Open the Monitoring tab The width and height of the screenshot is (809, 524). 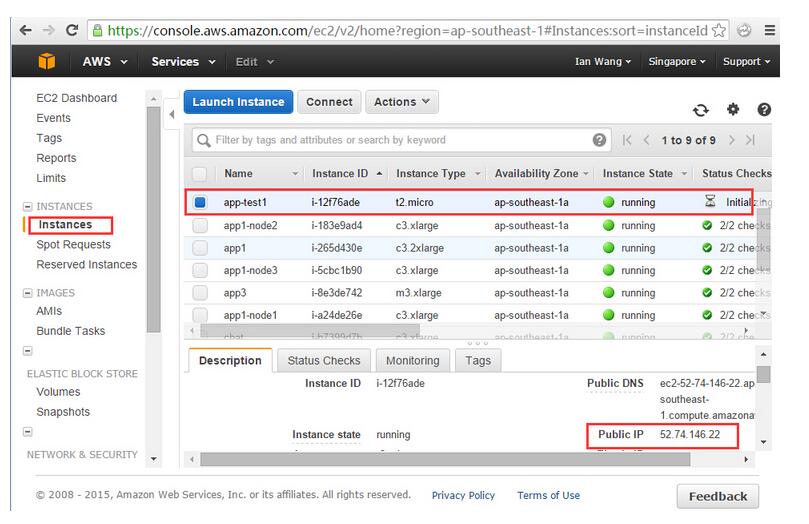[x=413, y=361]
